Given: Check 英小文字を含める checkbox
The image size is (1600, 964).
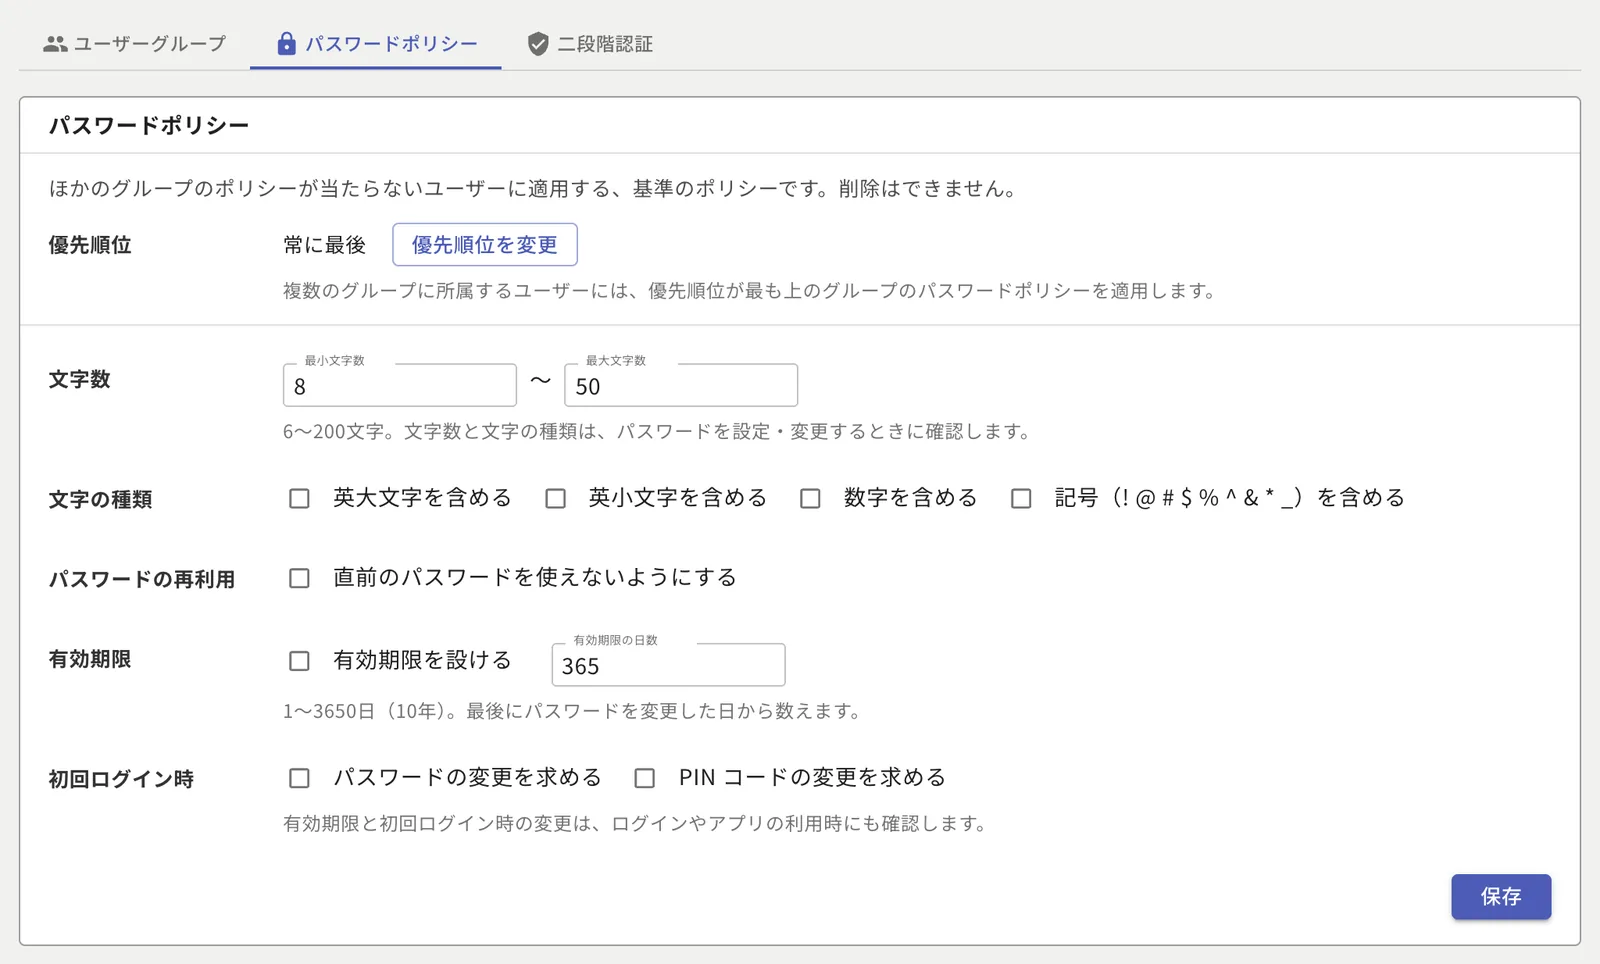Looking at the screenshot, I should point(555,498).
